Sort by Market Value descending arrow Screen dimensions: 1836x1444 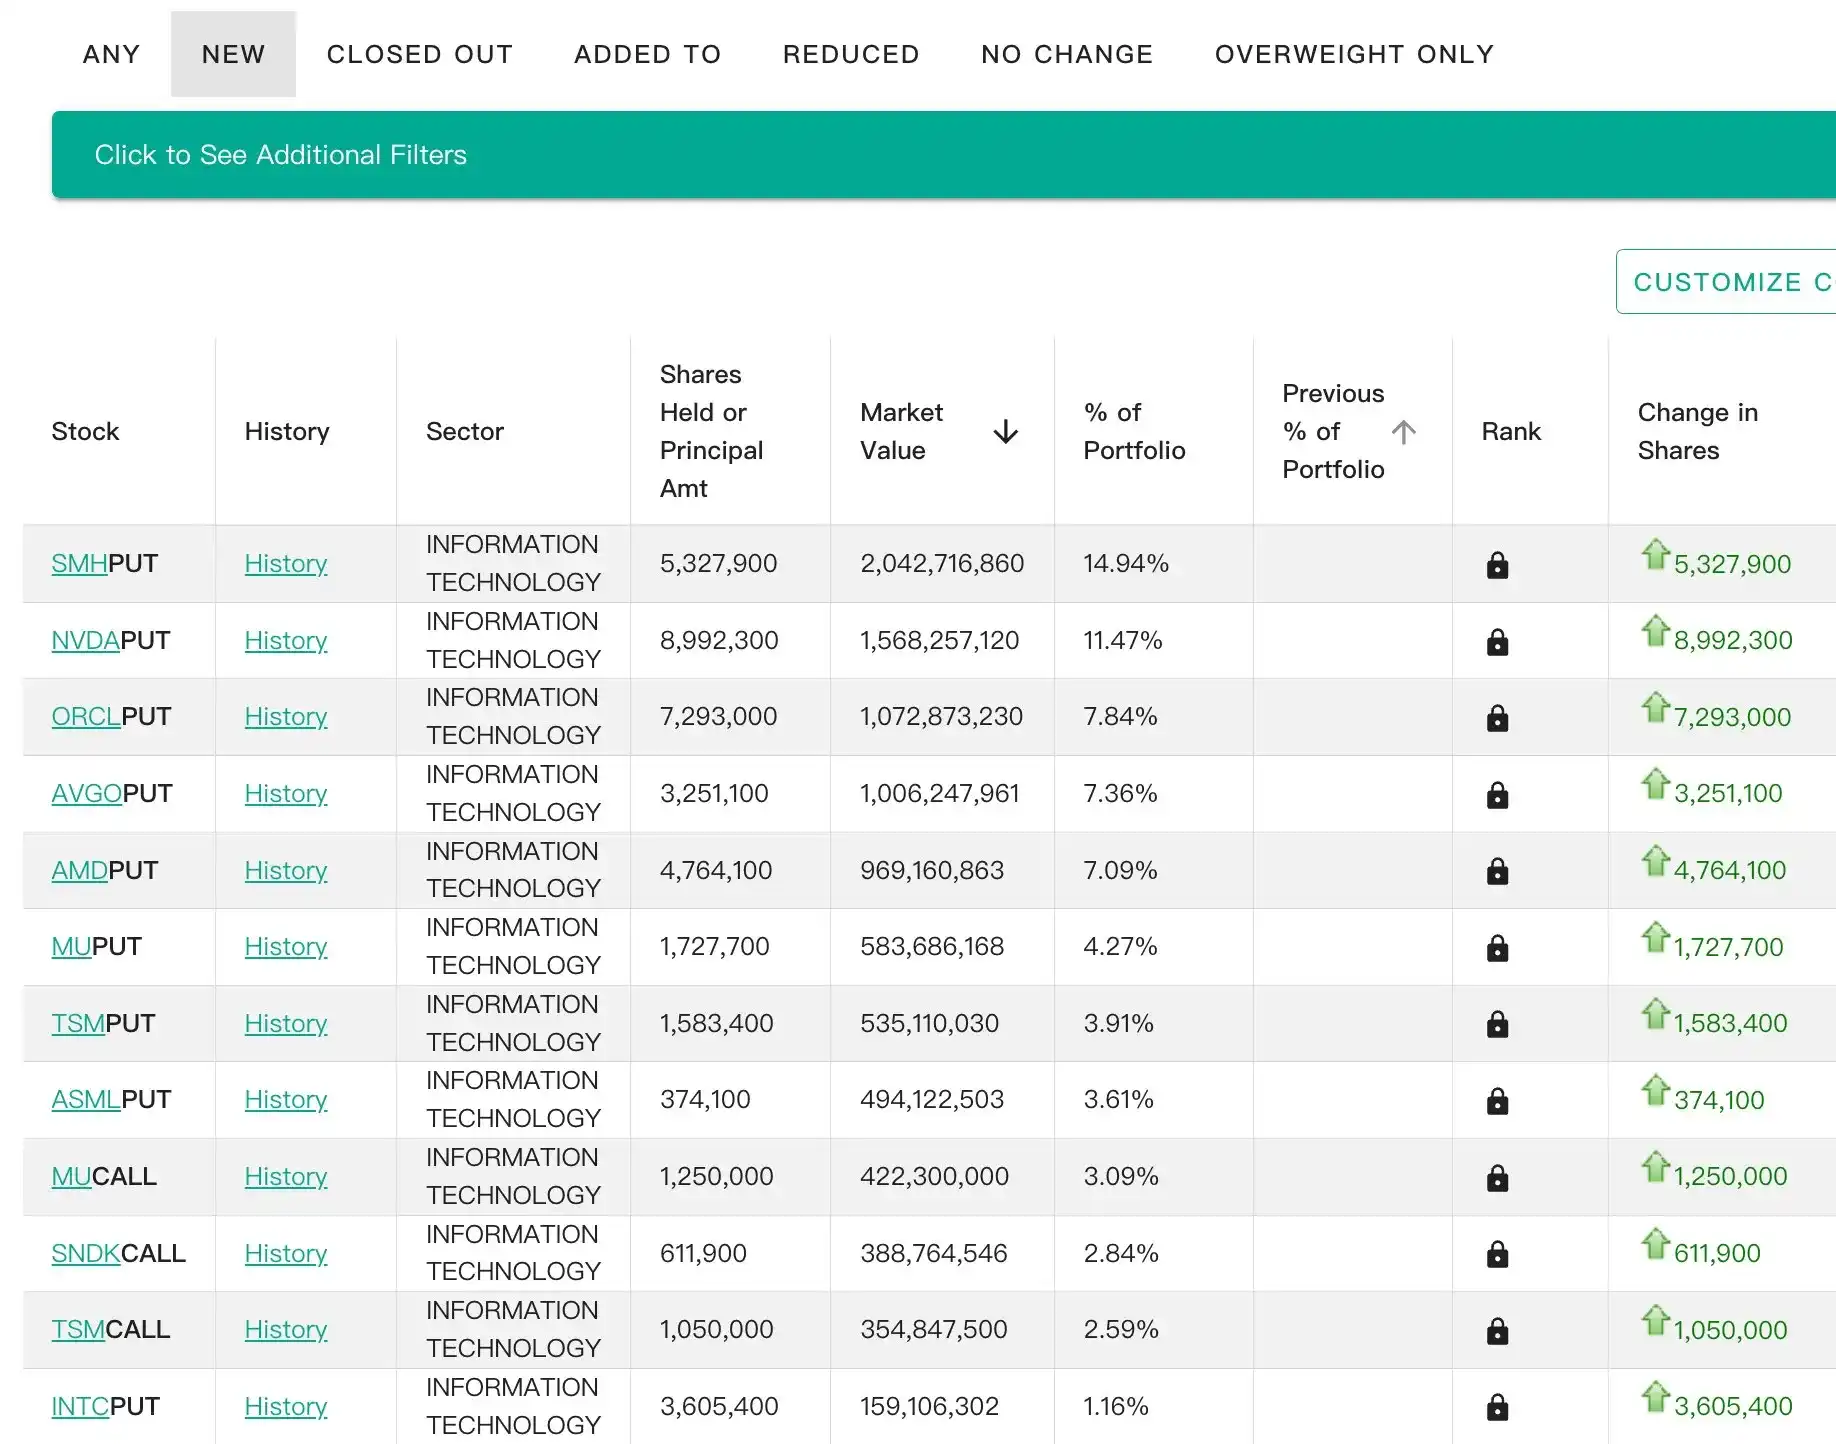(x=1005, y=432)
